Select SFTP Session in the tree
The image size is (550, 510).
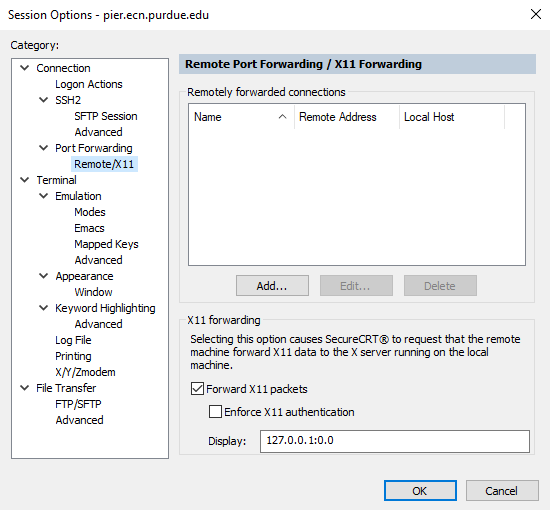point(106,116)
